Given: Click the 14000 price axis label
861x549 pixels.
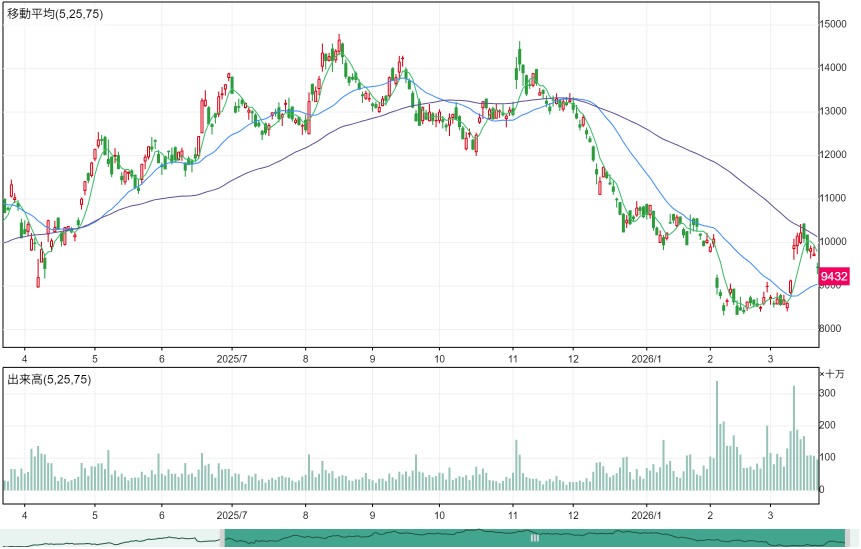Looking at the screenshot, I should (x=833, y=68).
